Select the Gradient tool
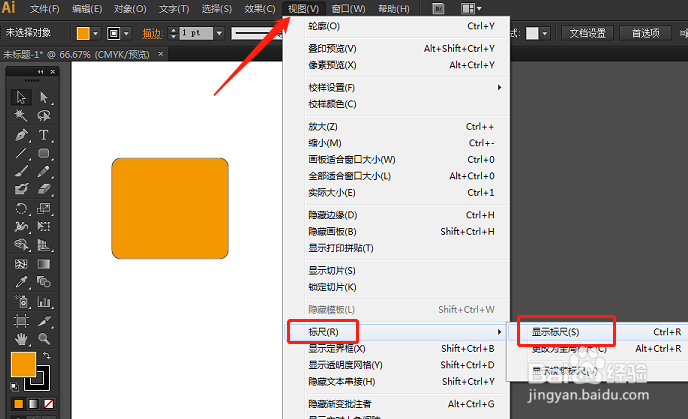 coord(43,264)
